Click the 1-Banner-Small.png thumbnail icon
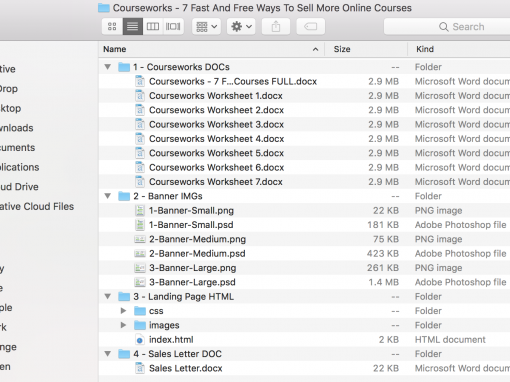This screenshot has width=510, height=382. [140, 210]
